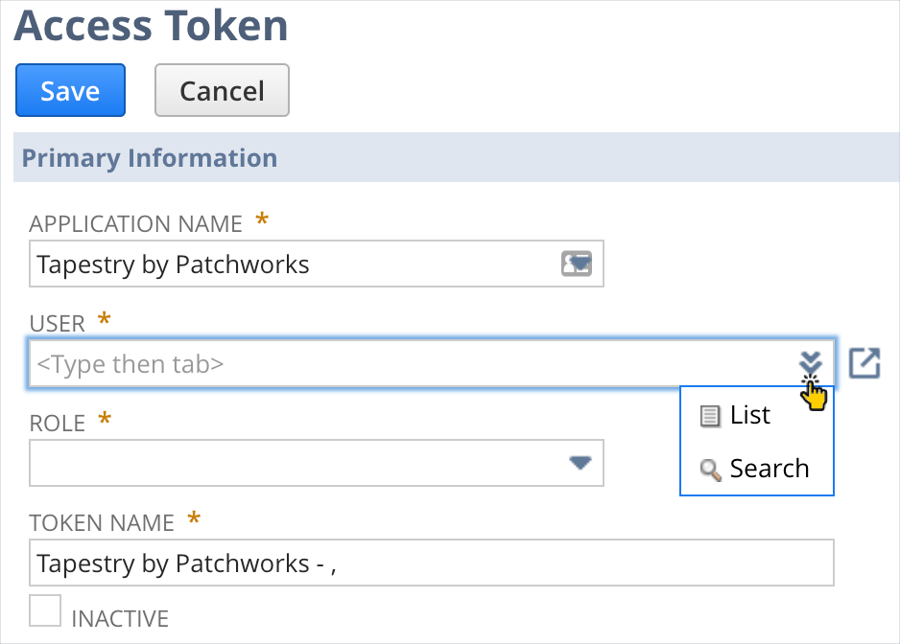Click the Save button
This screenshot has height=644, width=900.
70,91
